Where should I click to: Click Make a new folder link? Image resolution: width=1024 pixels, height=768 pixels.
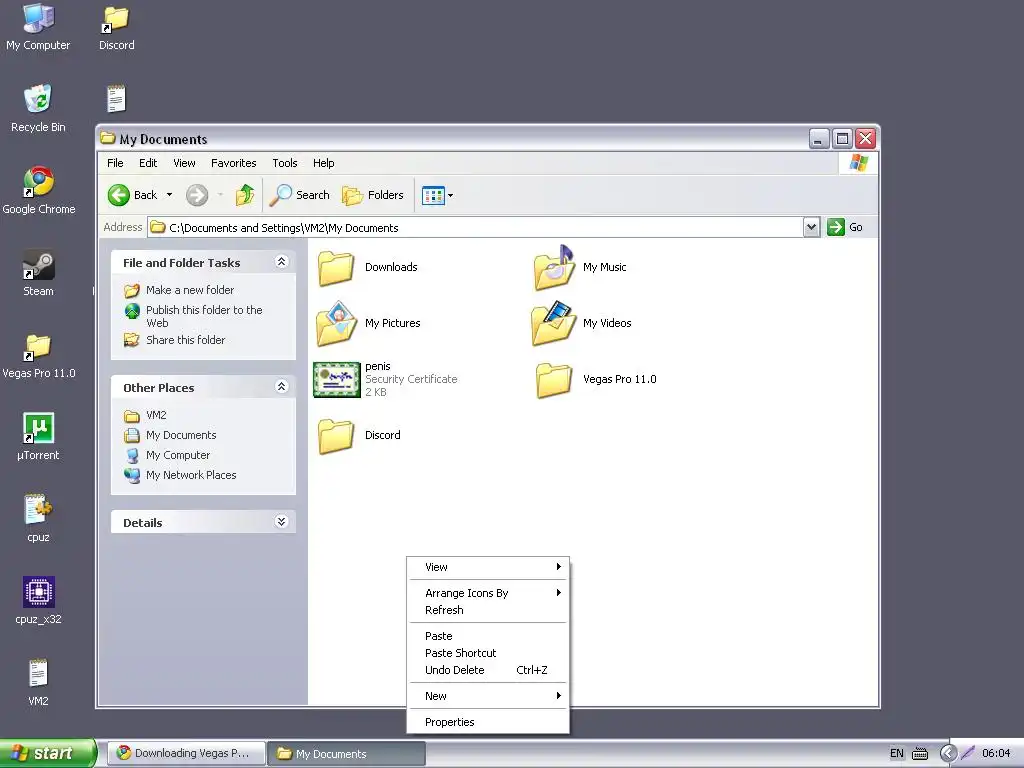[189, 290]
